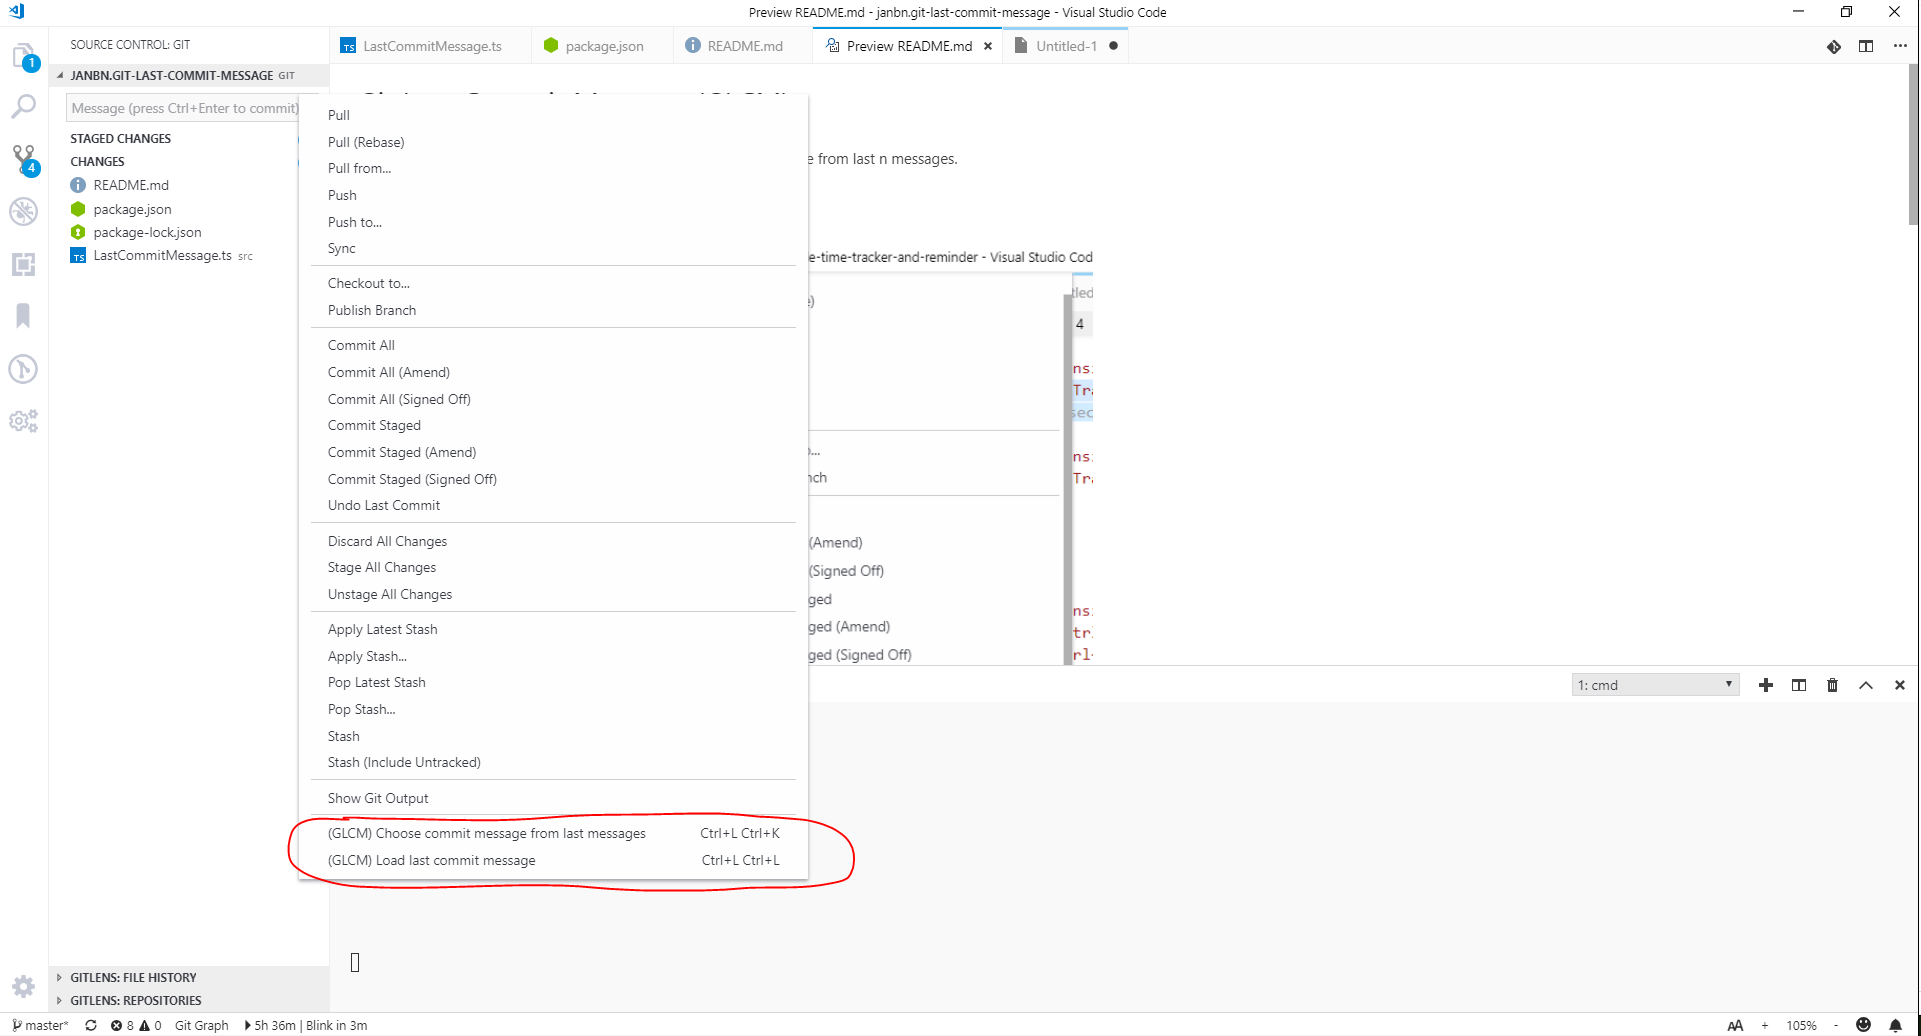Kill terminal with trash icon

(1832, 685)
